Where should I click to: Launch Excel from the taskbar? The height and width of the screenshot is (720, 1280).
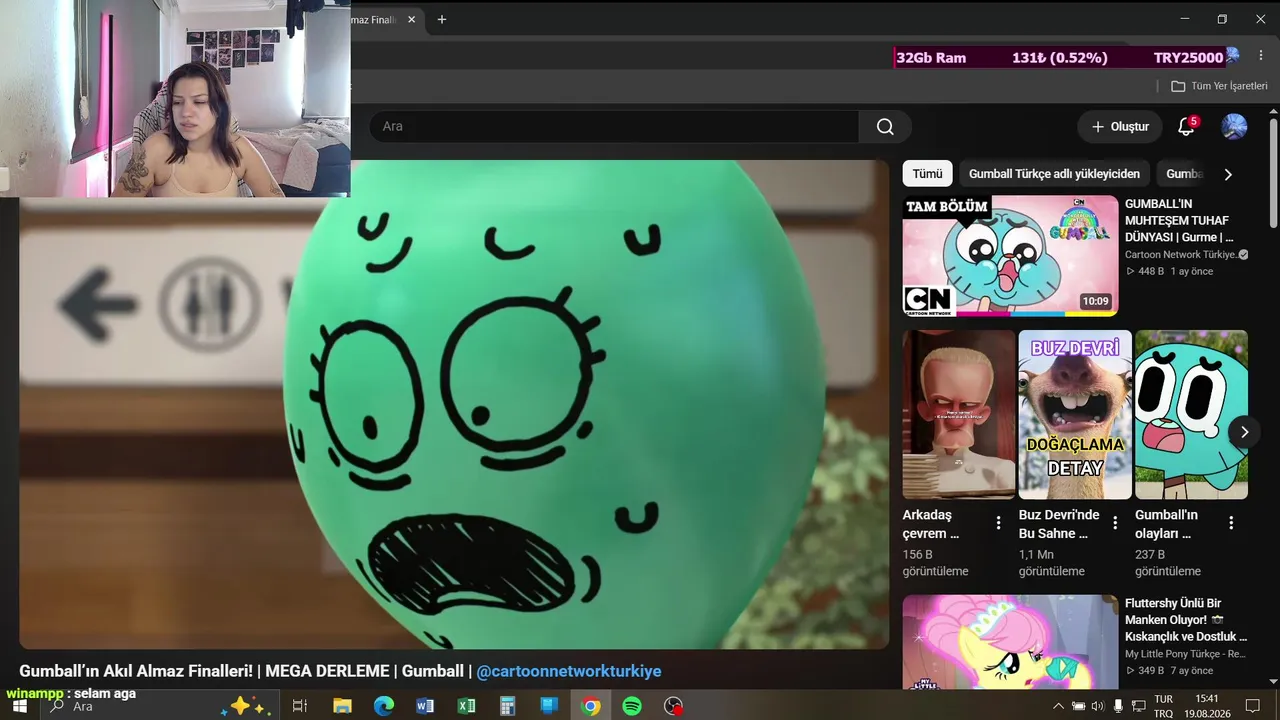(x=466, y=706)
